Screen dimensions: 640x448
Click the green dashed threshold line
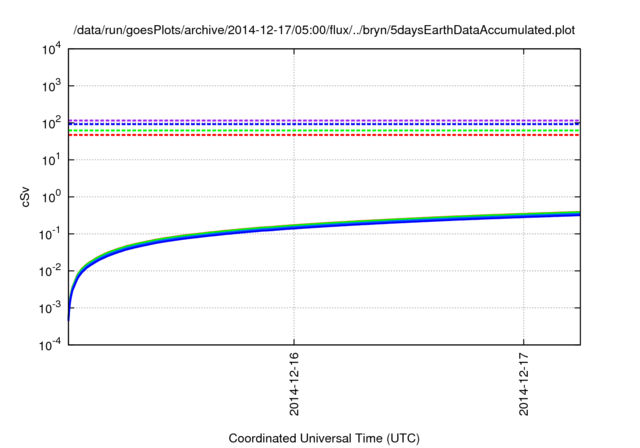324,131
